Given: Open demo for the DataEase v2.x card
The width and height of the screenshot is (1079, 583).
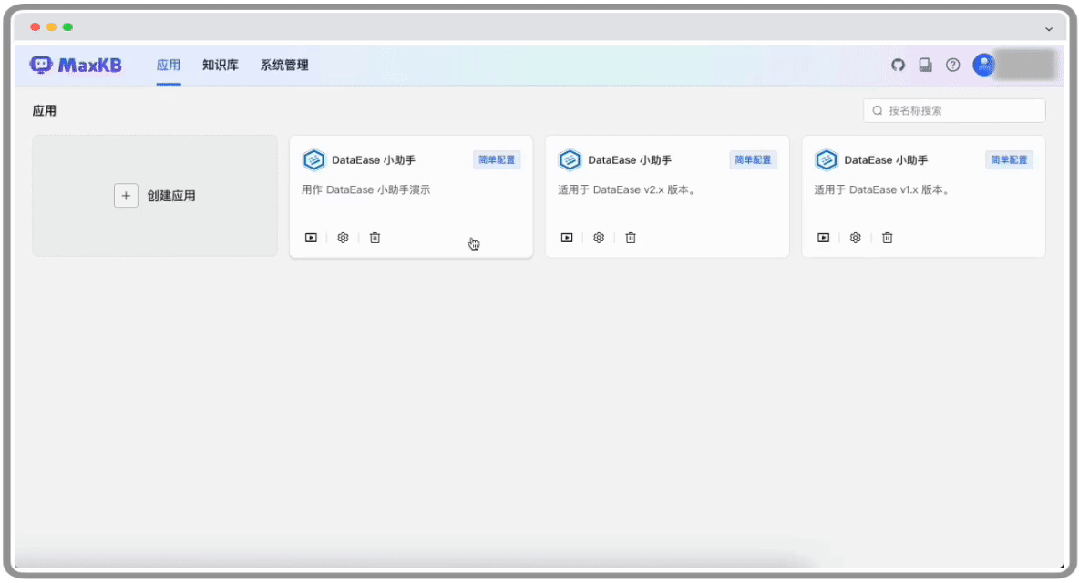Looking at the screenshot, I should coord(566,237).
